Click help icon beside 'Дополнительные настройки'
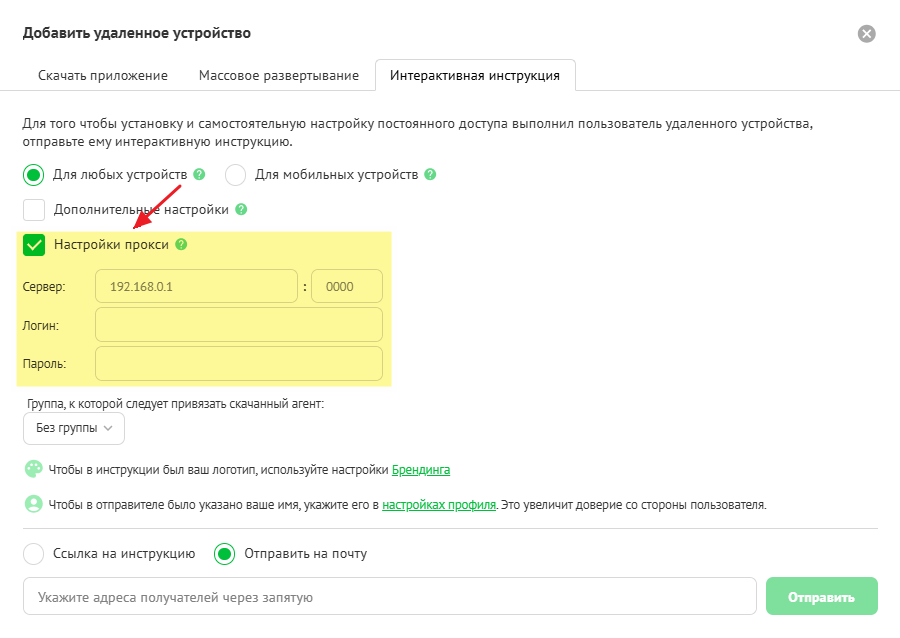Viewport: 900px width, 638px height. pos(241,210)
